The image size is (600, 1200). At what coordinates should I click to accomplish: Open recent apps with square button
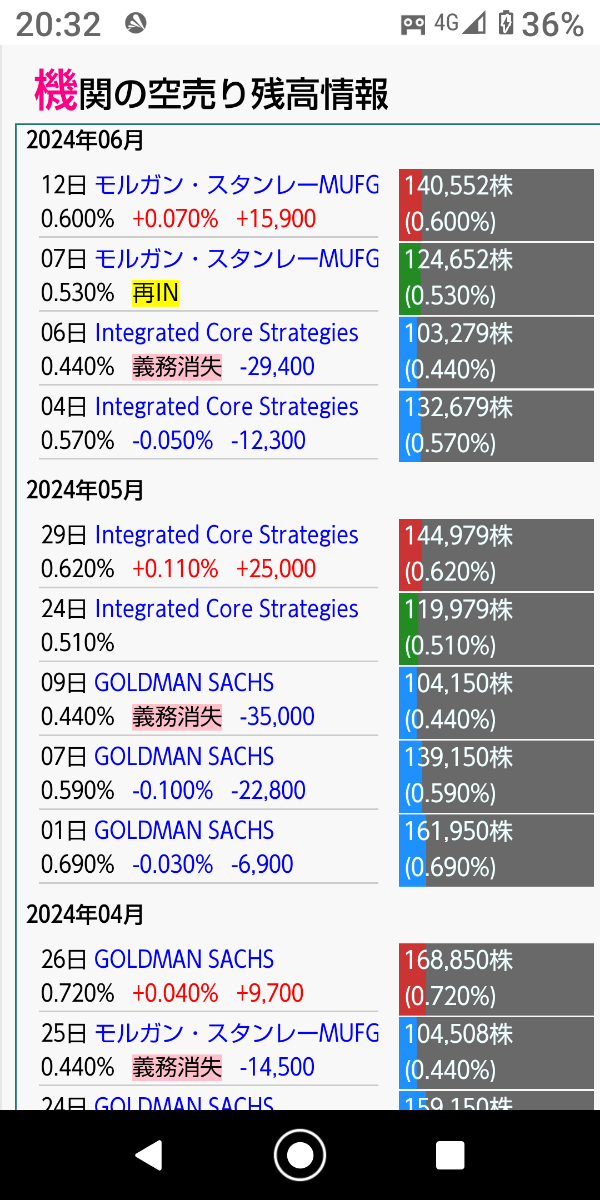point(450,1155)
